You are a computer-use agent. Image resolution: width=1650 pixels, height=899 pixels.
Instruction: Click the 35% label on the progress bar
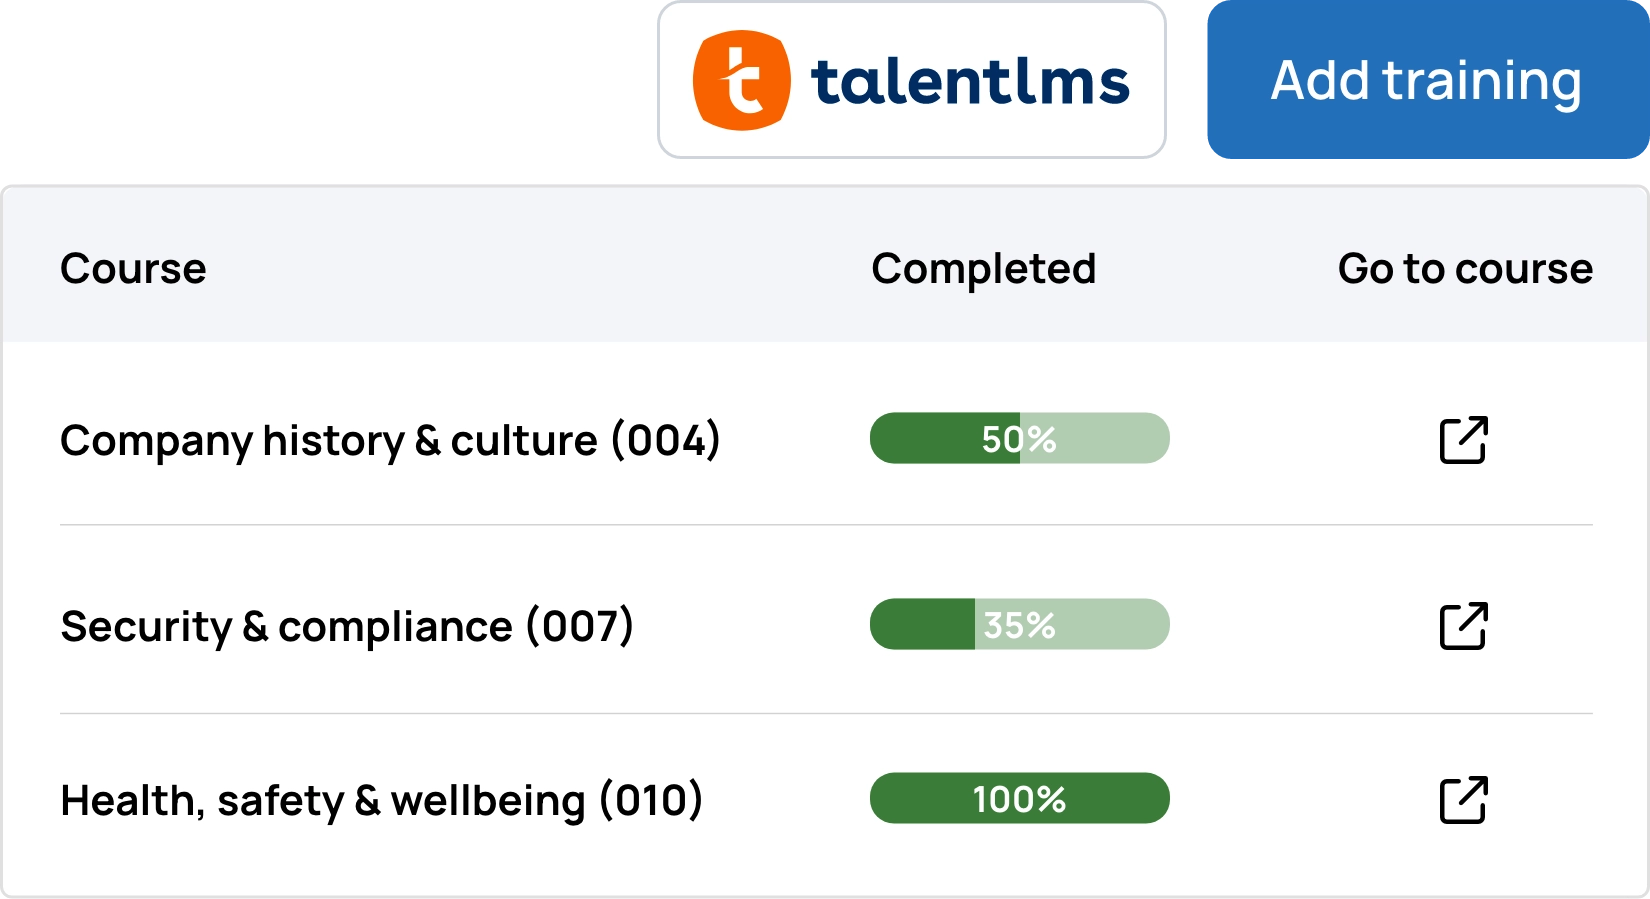pyautogui.click(x=1019, y=625)
